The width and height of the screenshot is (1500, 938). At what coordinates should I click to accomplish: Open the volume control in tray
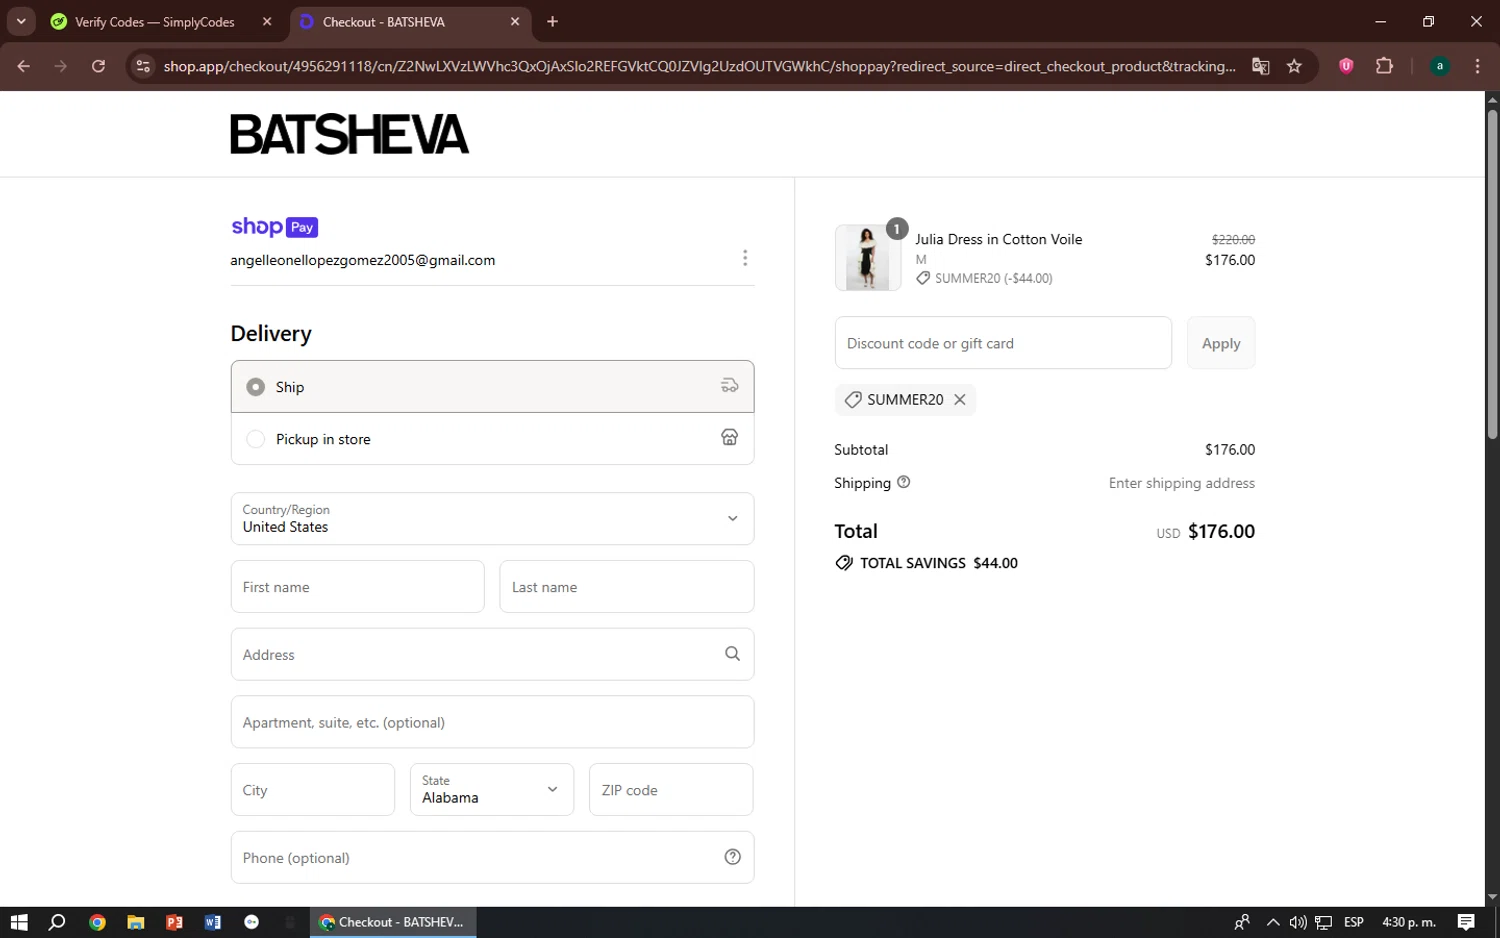[1298, 922]
